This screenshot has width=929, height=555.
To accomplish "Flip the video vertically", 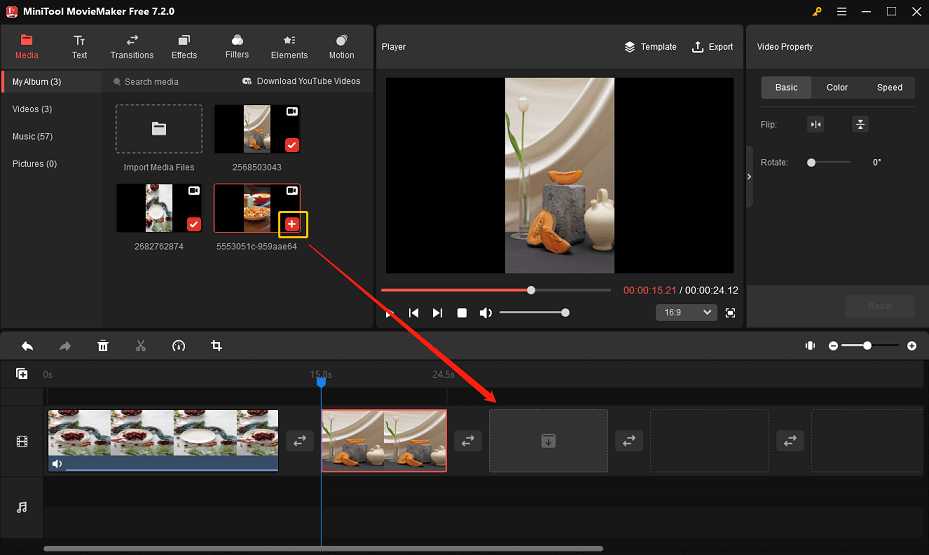I will point(860,124).
